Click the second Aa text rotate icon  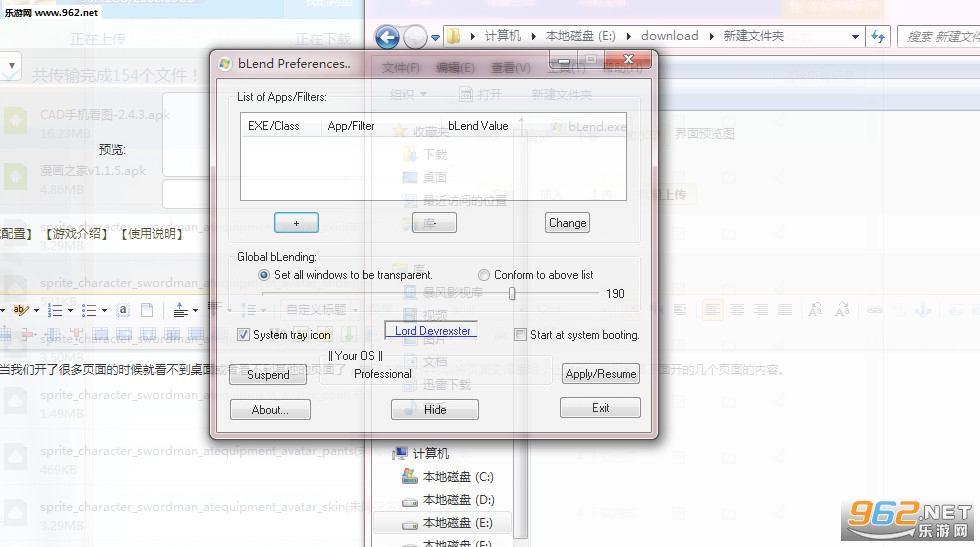click(842, 309)
